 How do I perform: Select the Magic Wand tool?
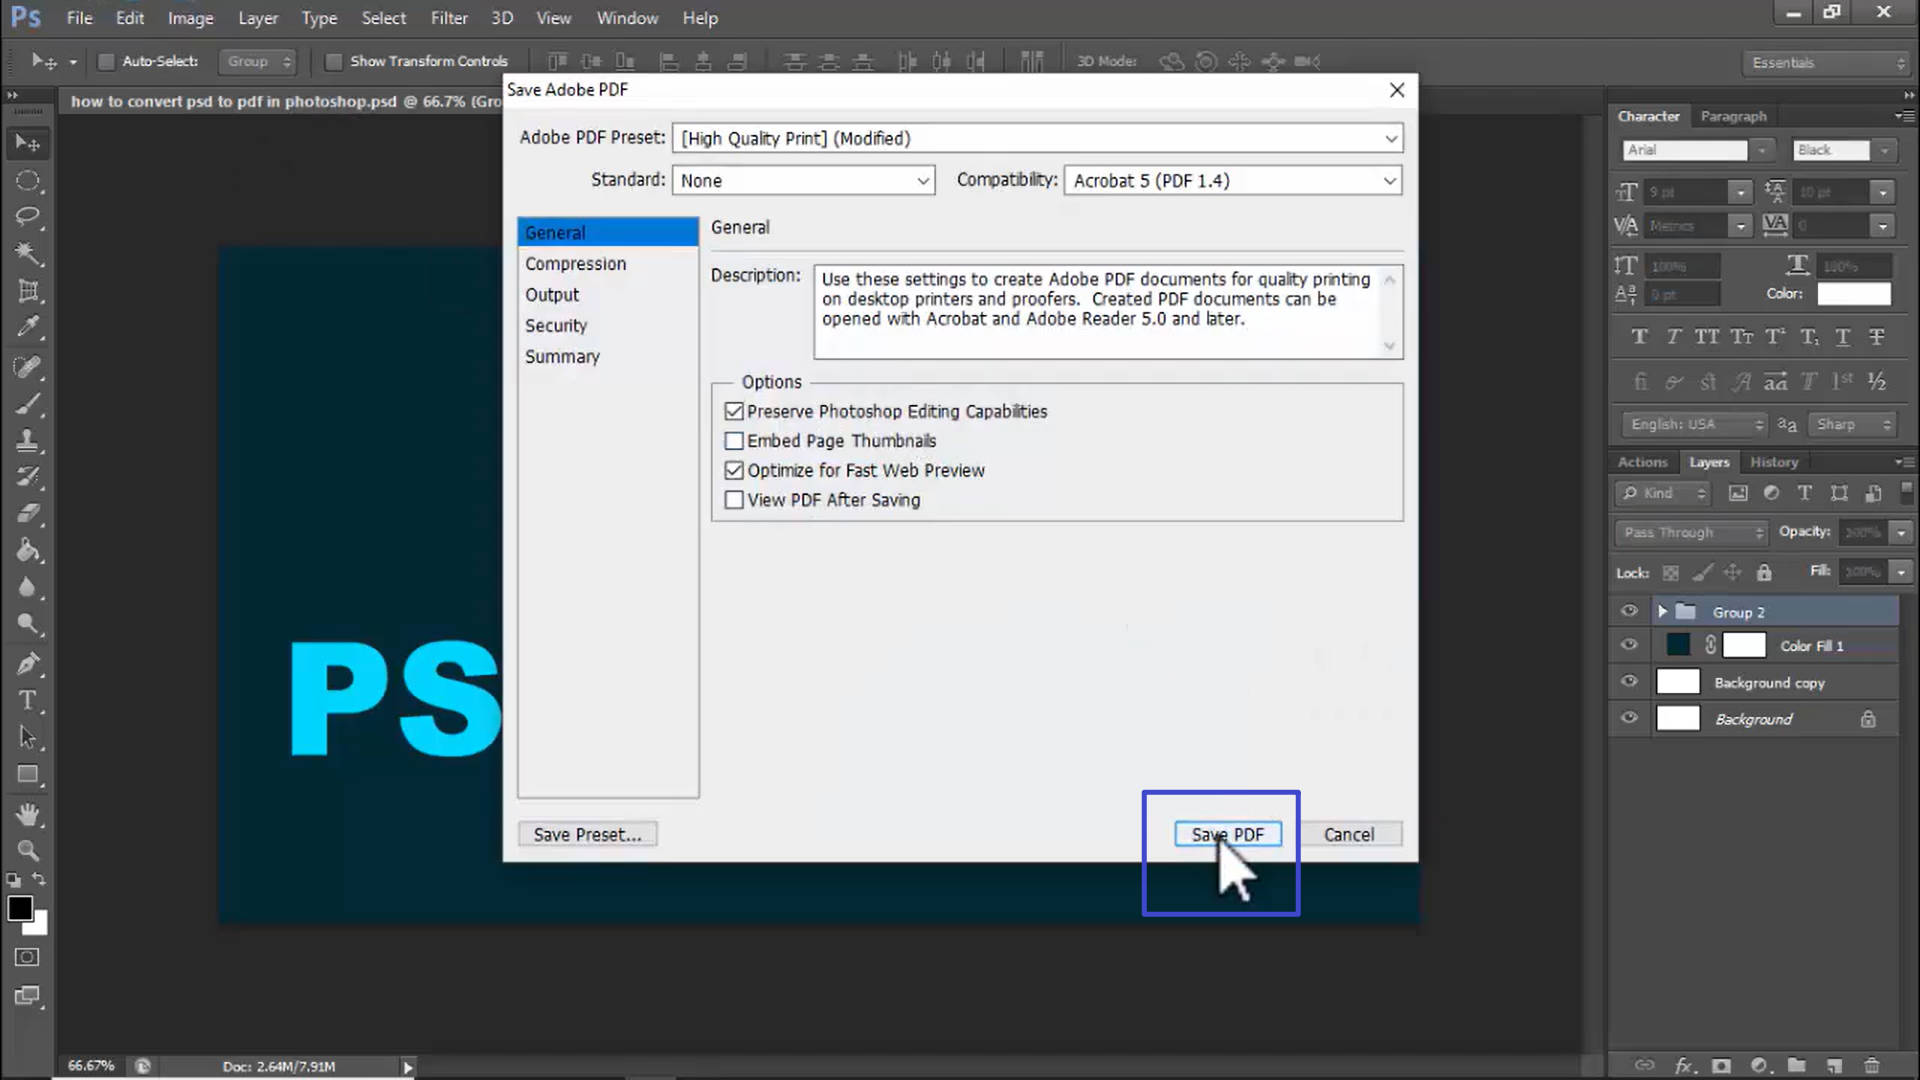click(x=28, y=254)
